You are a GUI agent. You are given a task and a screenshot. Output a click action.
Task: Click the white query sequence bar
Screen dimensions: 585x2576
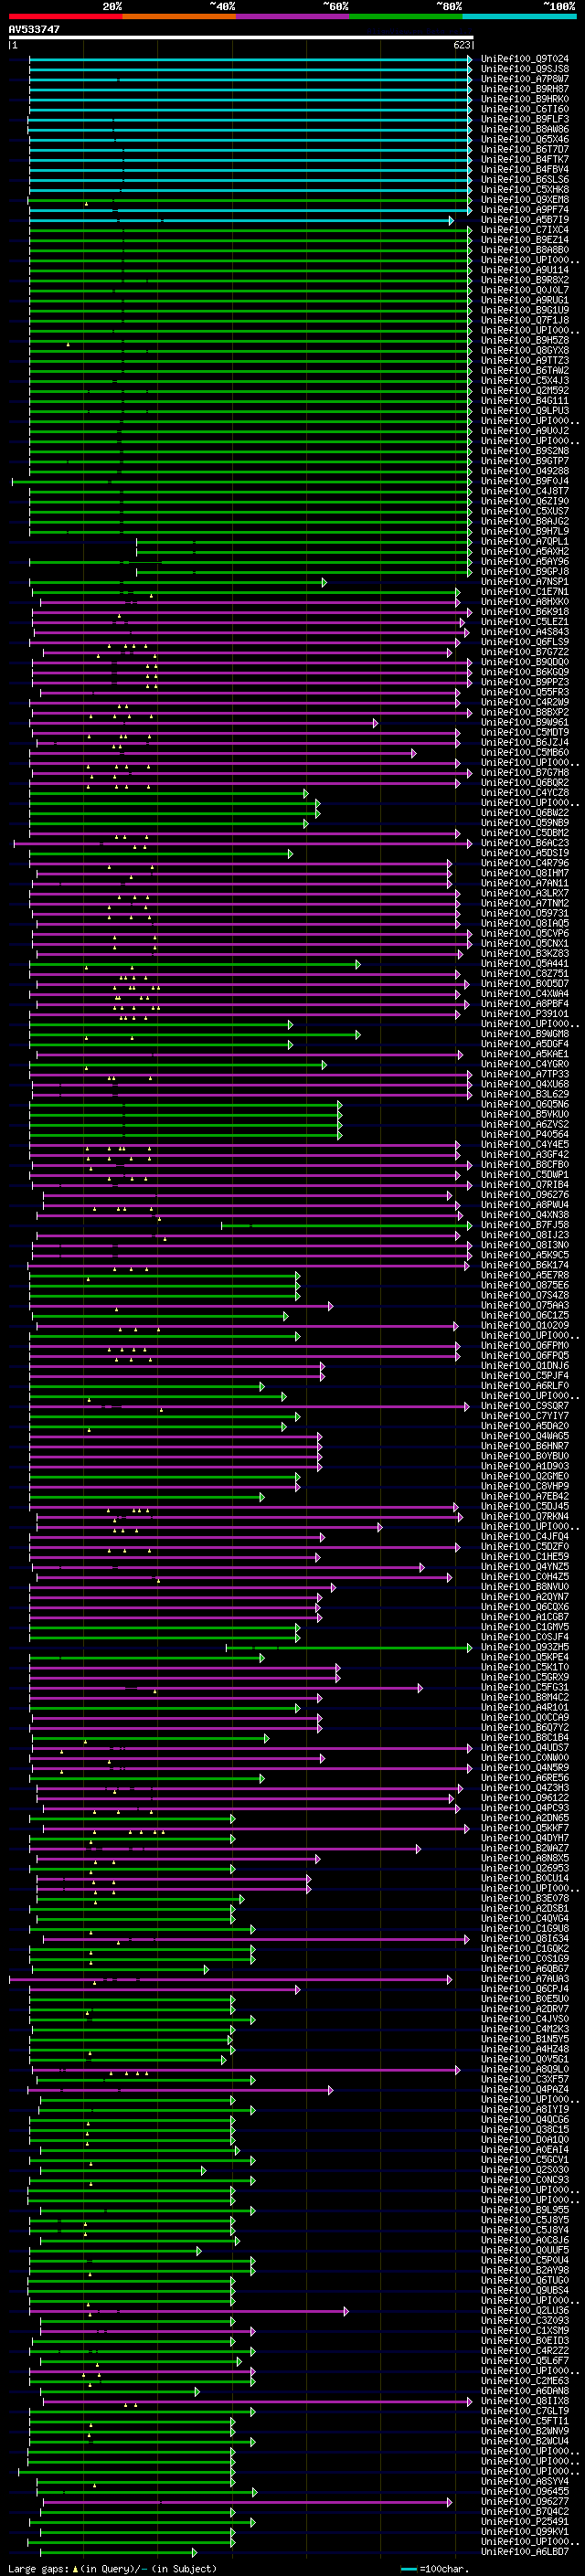coord(240,38)
